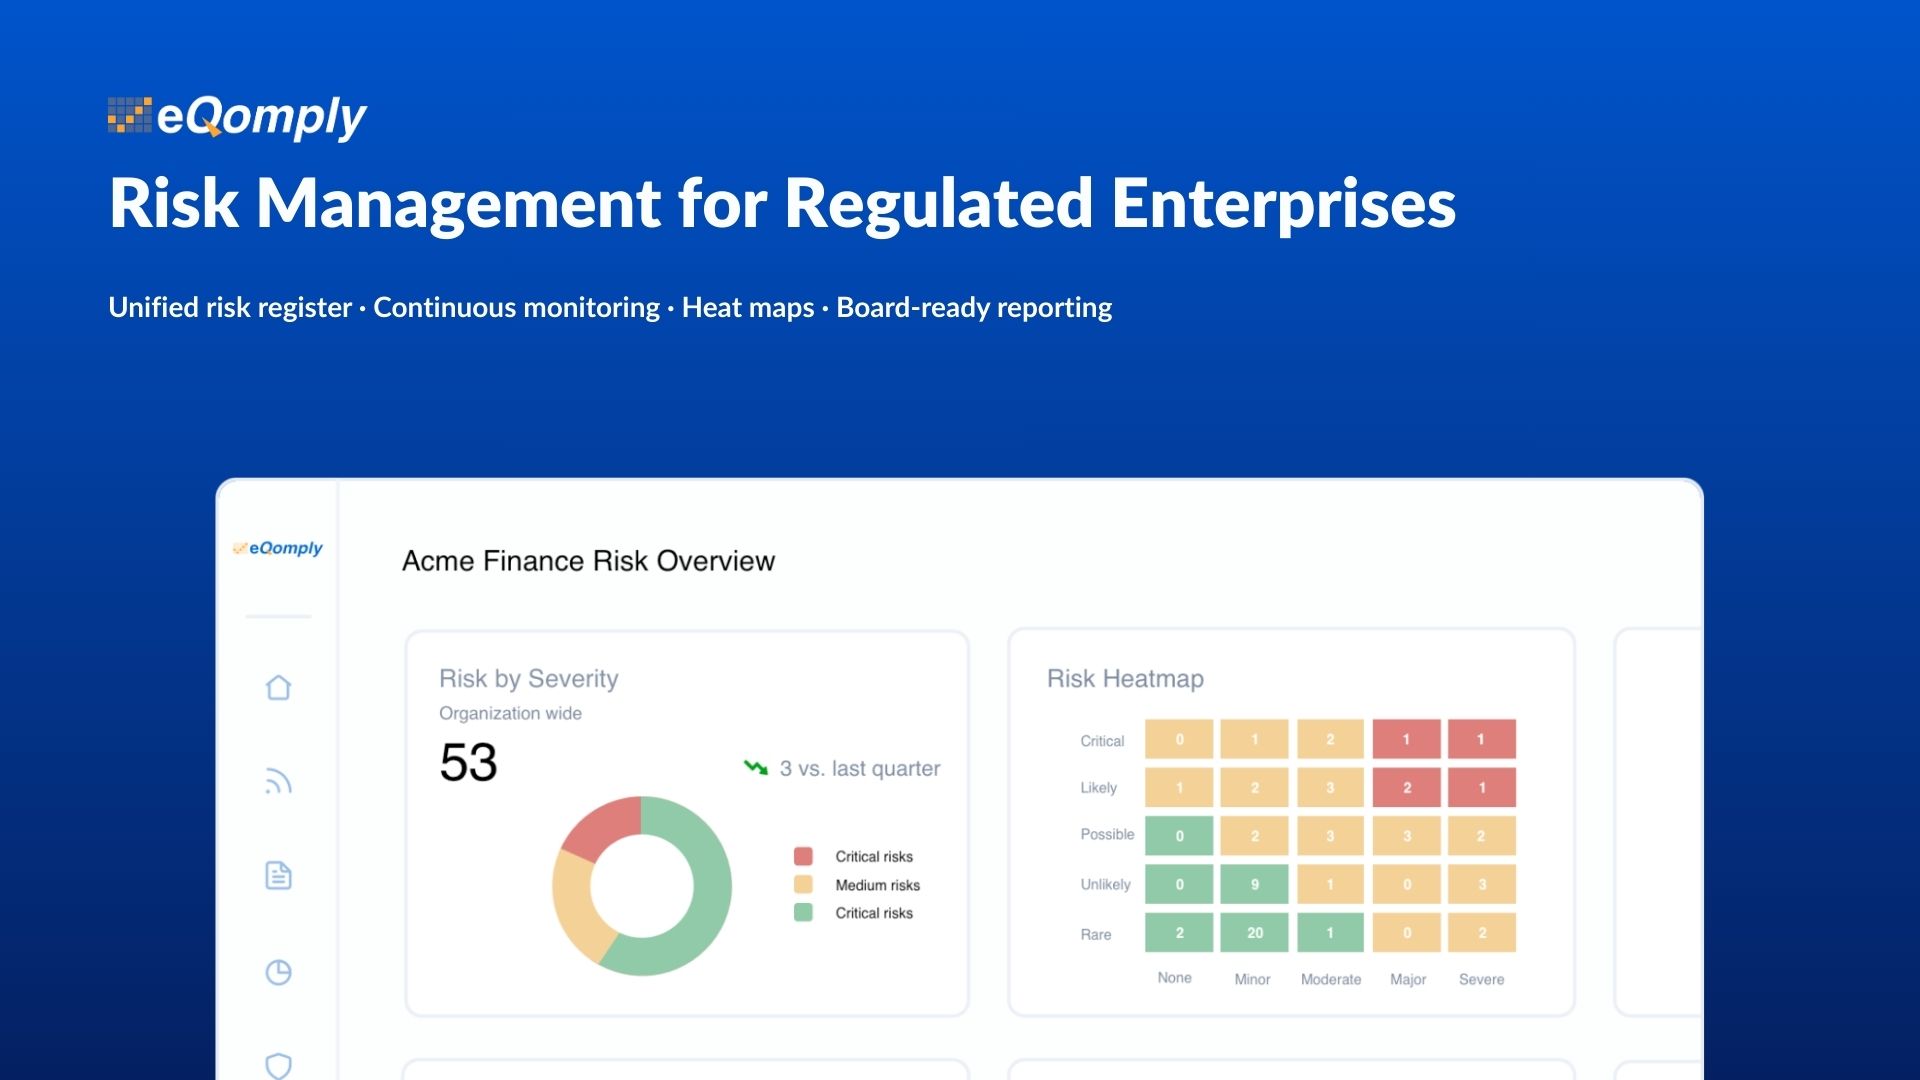Open the feed signal icon in sidebar
This screenshot has width=1920, height=1080.
click(x=278, y=781)
